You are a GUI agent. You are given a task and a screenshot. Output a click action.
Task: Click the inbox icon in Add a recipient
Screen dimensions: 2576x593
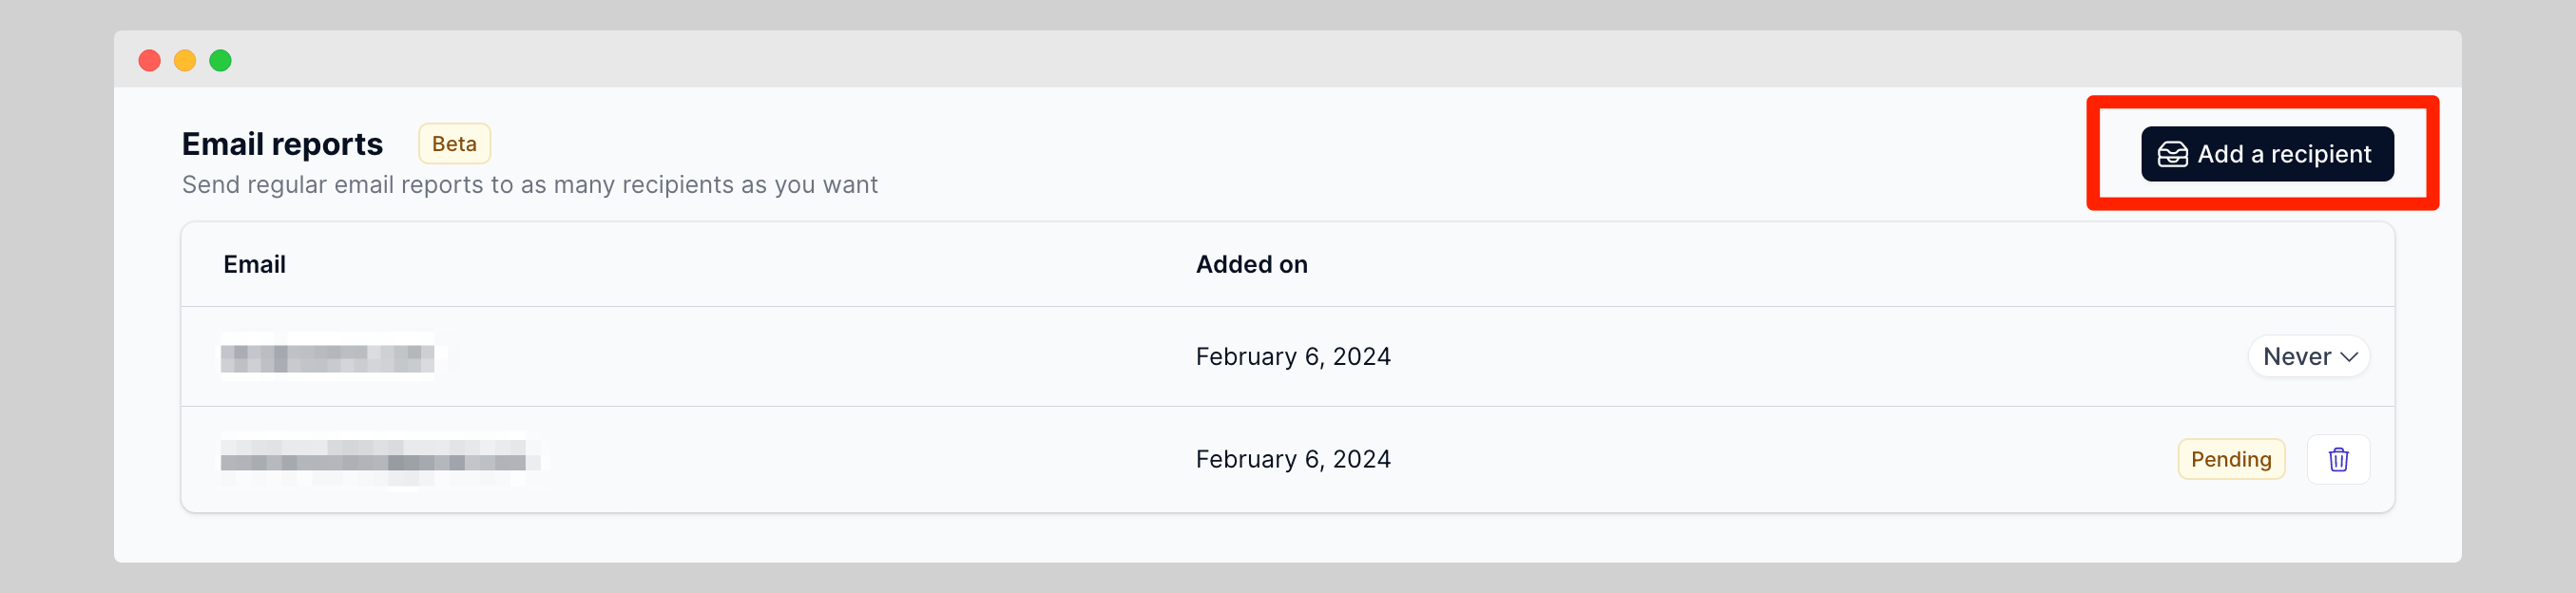point(2172,154)
